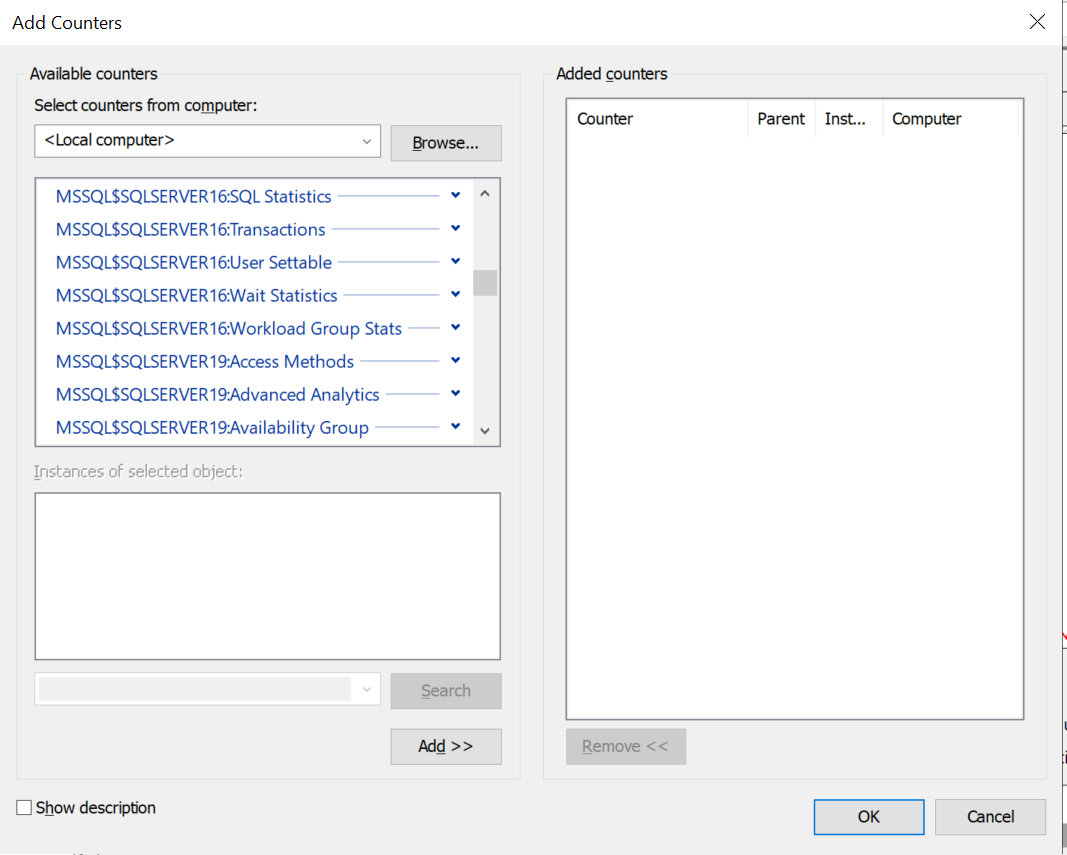The width and height of the screenshot is (1067, 855).
Task: Enable the Show description checkbox
Action: pos(24,807)
